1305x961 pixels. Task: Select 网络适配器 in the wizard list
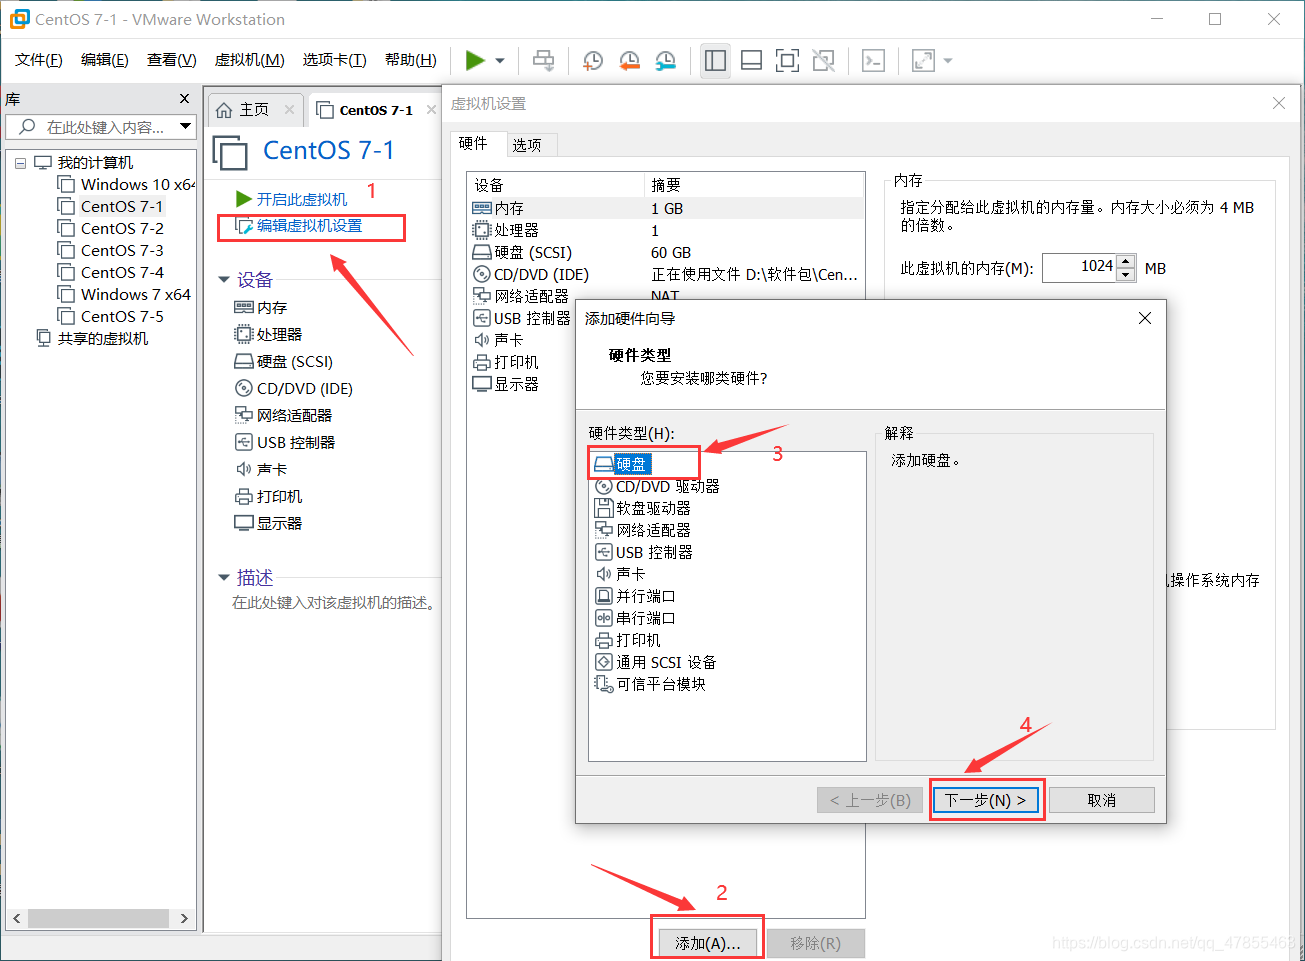pos(643,530)
